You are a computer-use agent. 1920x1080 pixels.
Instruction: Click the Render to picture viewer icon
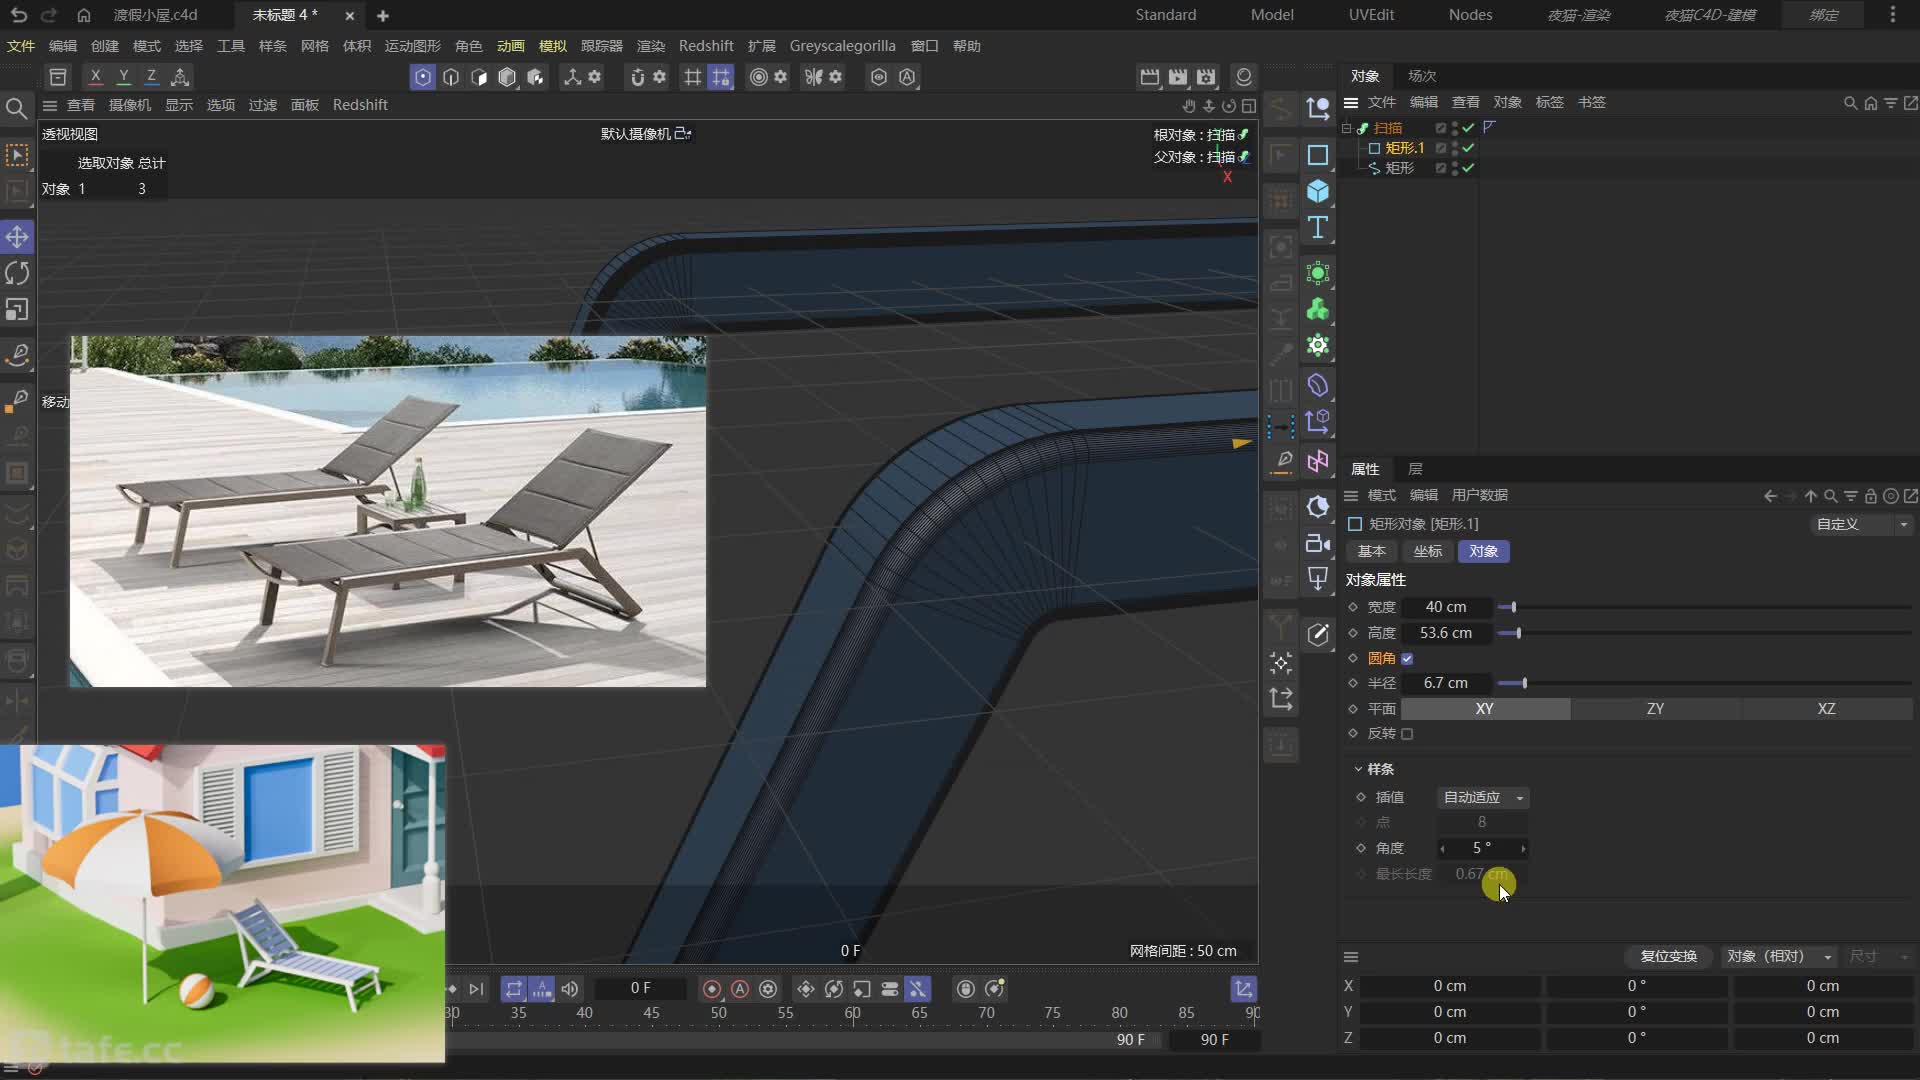[1178, 77]
